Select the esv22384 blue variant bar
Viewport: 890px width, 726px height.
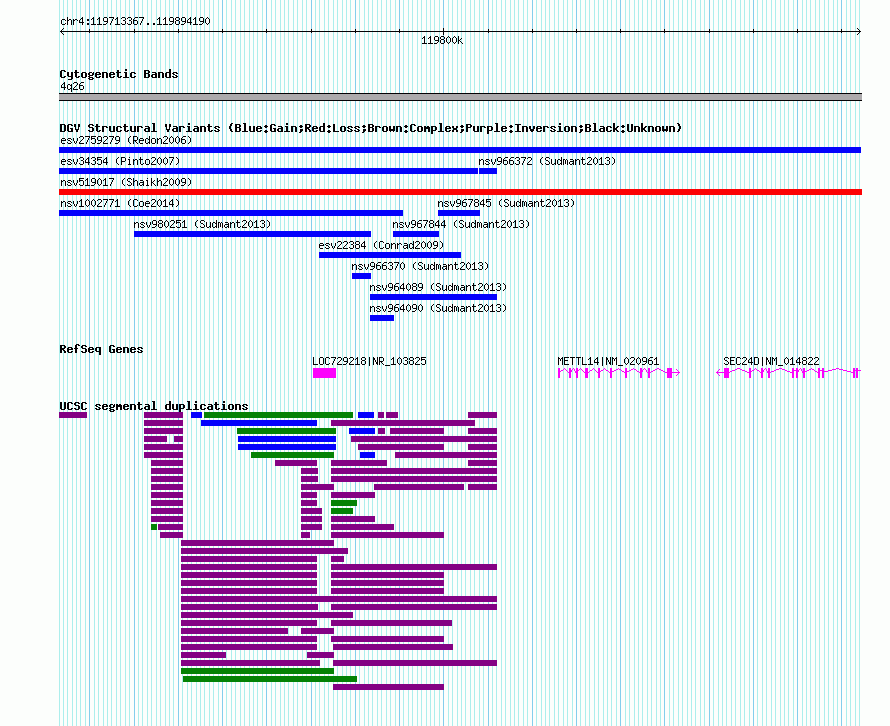pyautogui.click(x=390, y=255)
